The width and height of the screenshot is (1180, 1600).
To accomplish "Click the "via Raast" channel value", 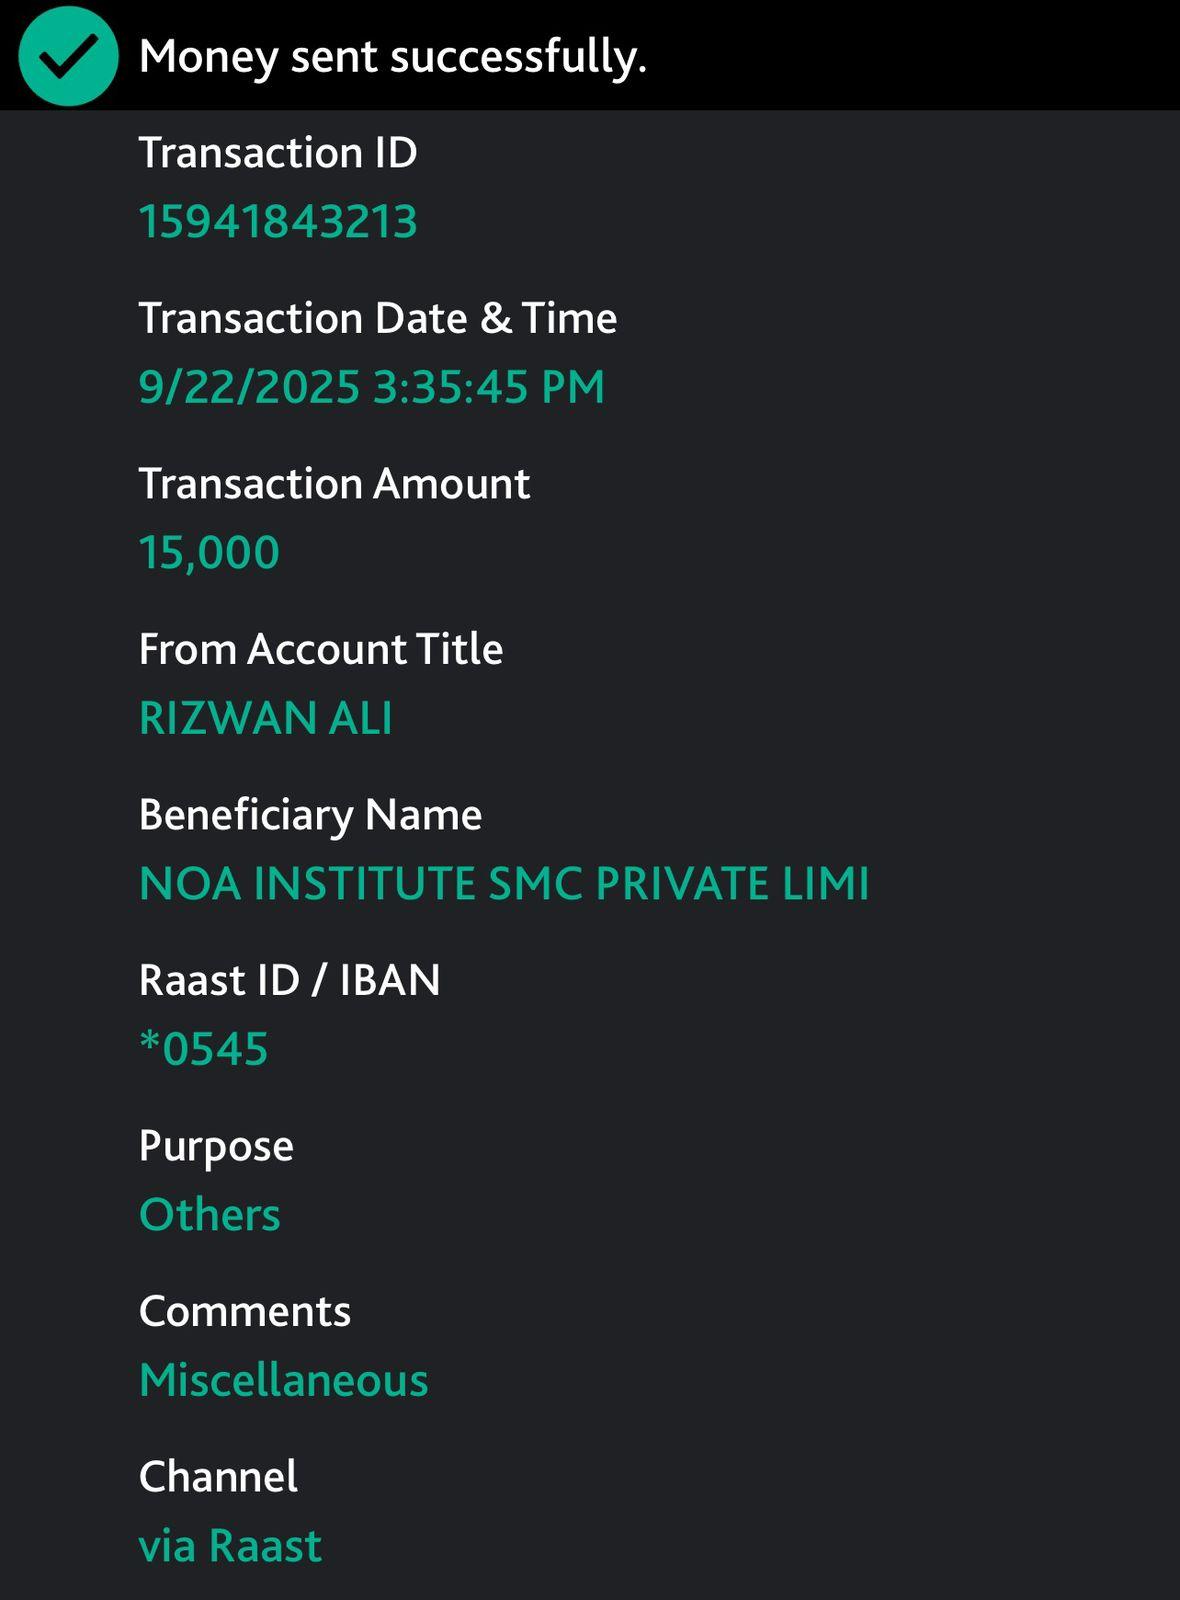I will pos(231,1546).
